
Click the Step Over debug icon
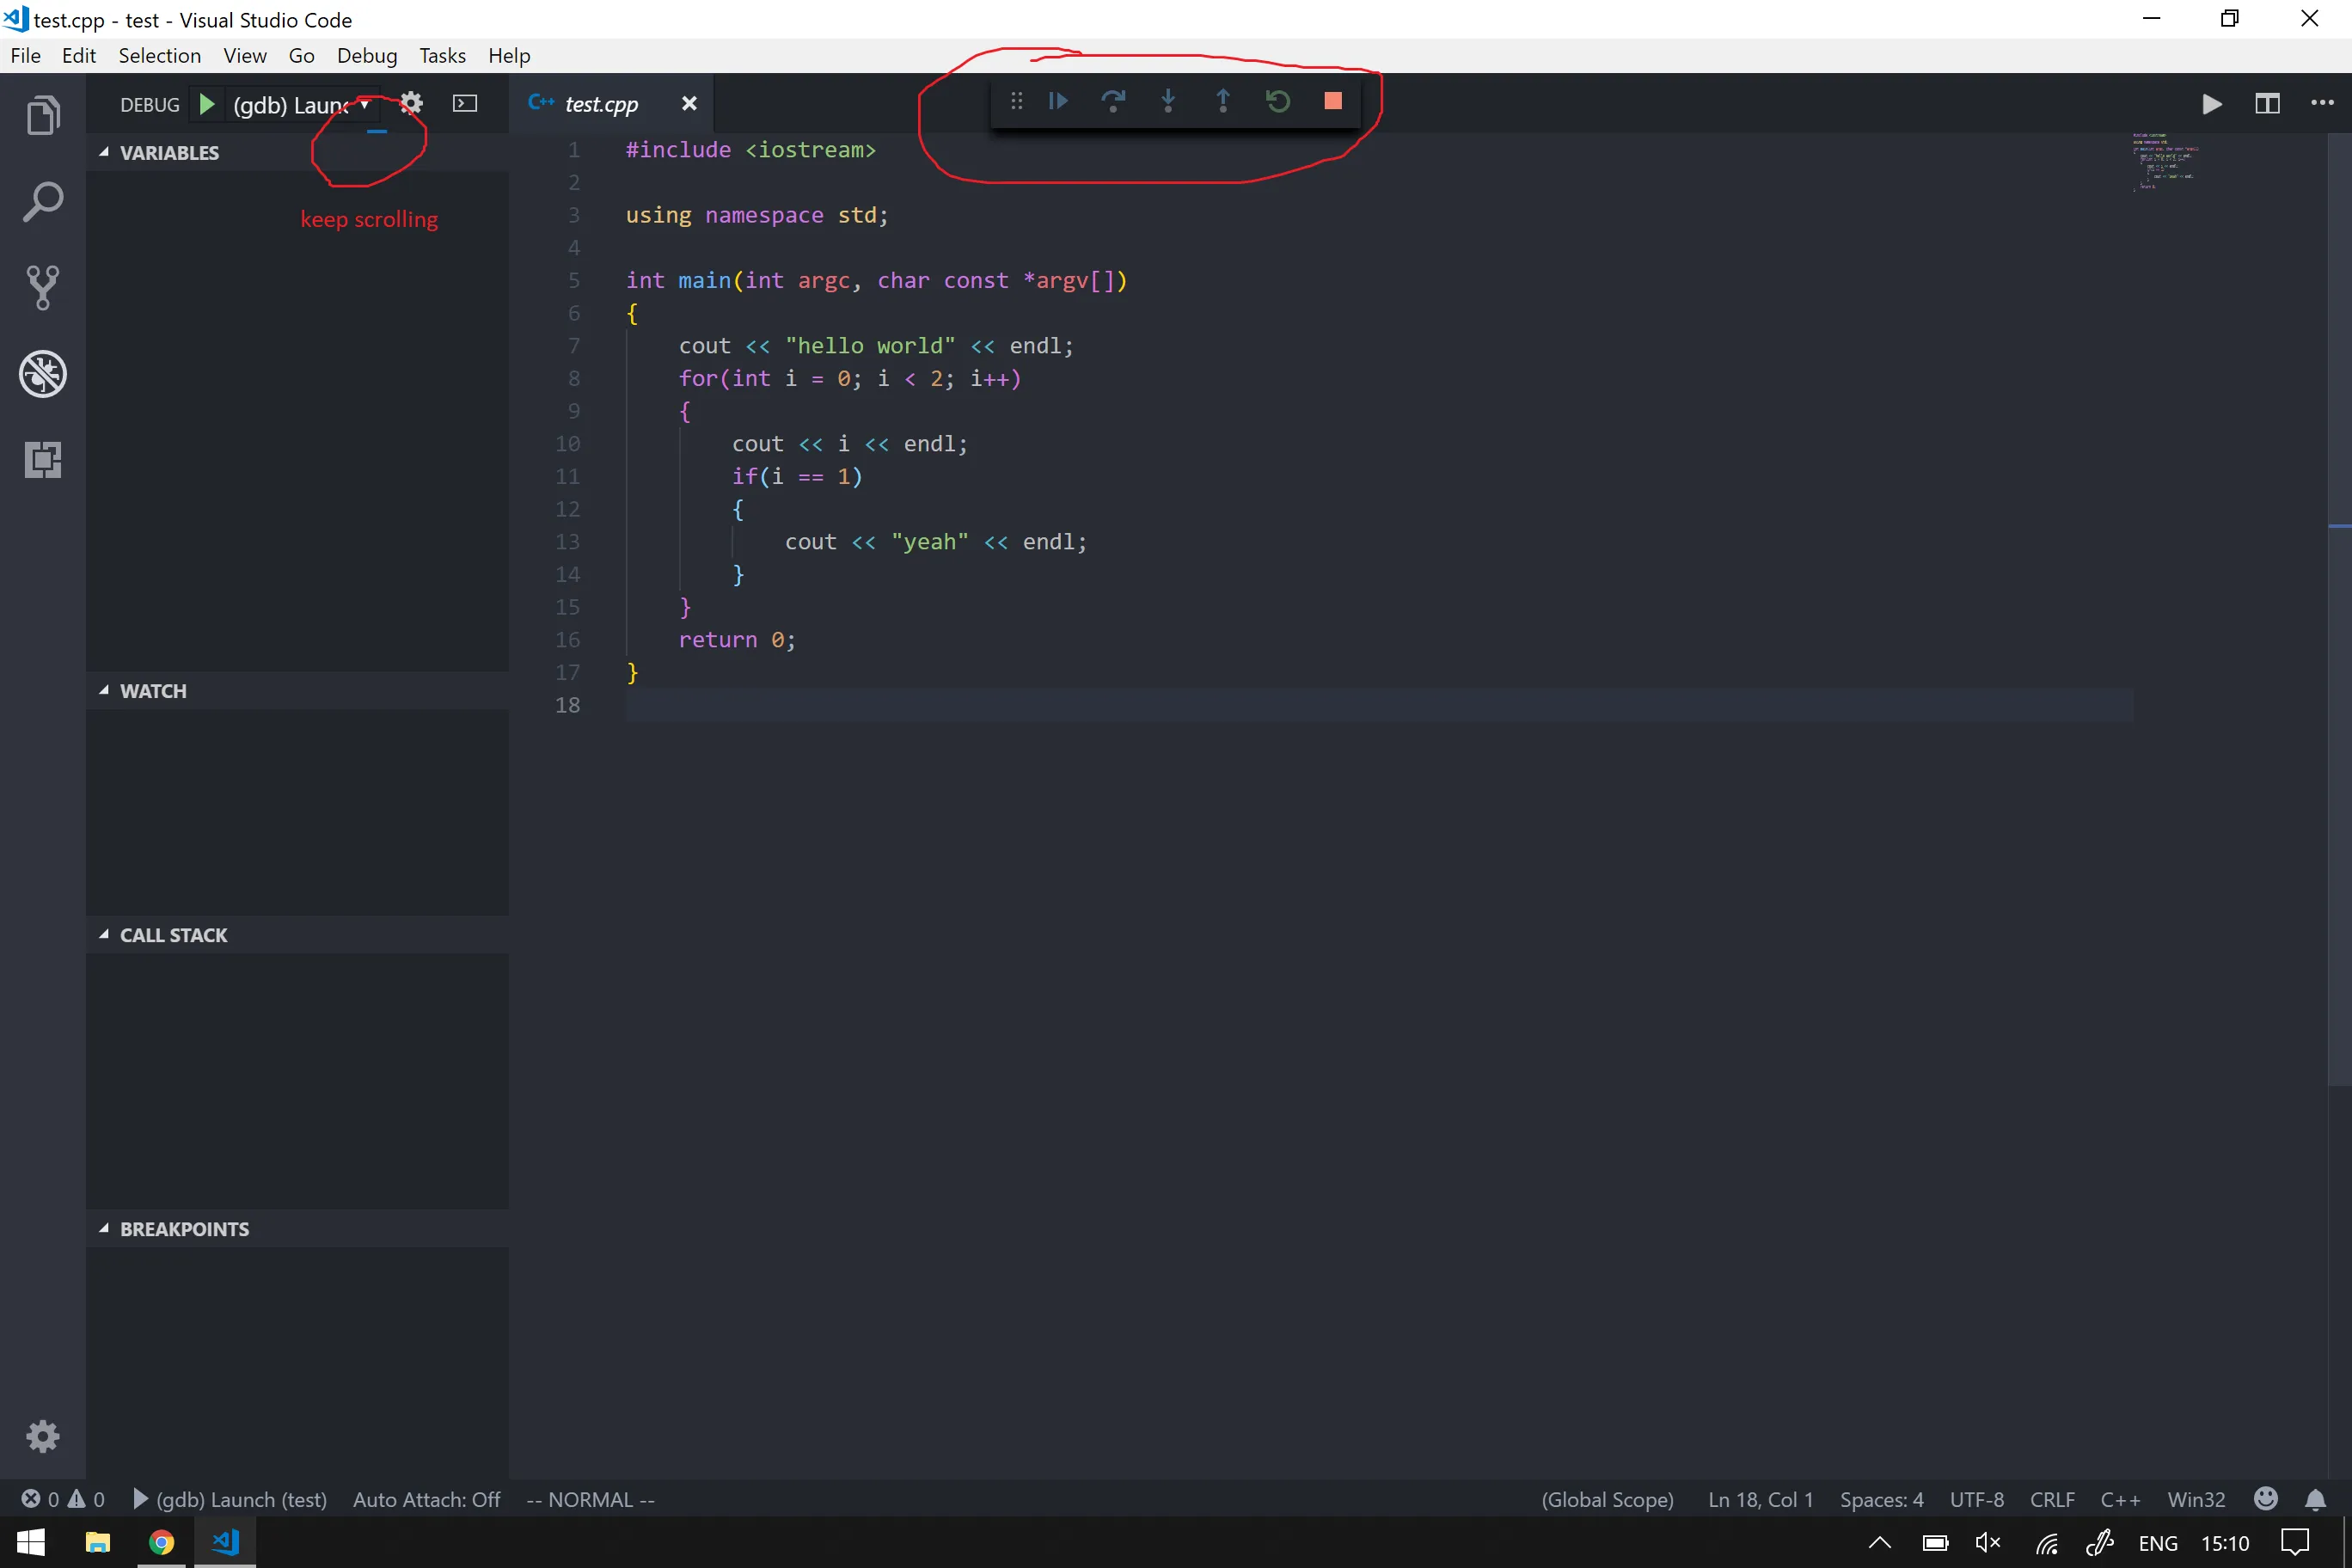pyautogui.click(x=1113, y=101)
